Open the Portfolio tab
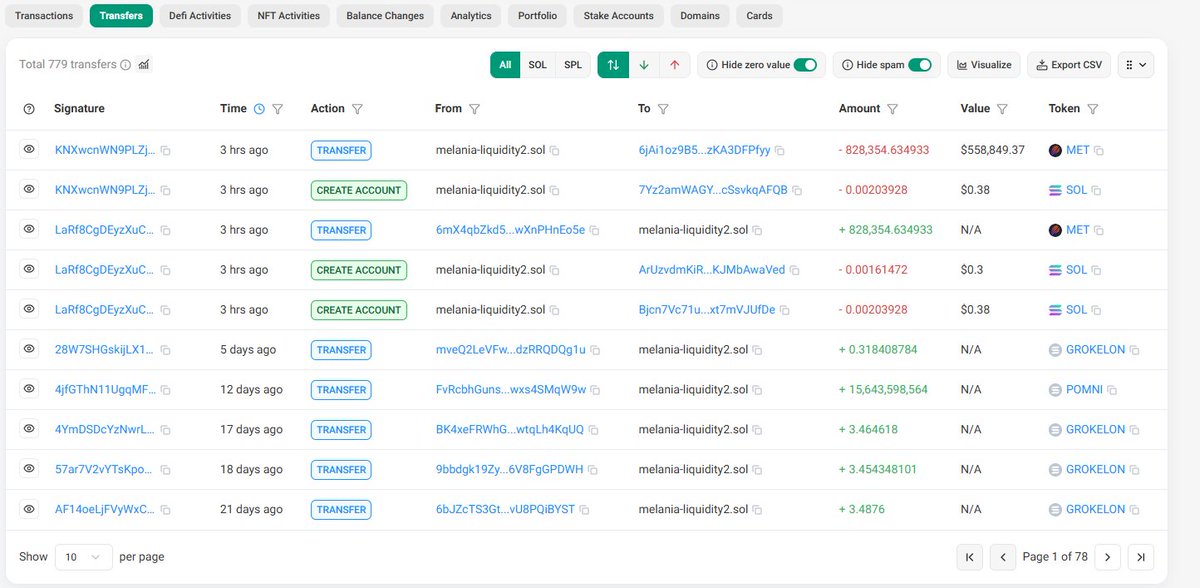 coord(536,15)
